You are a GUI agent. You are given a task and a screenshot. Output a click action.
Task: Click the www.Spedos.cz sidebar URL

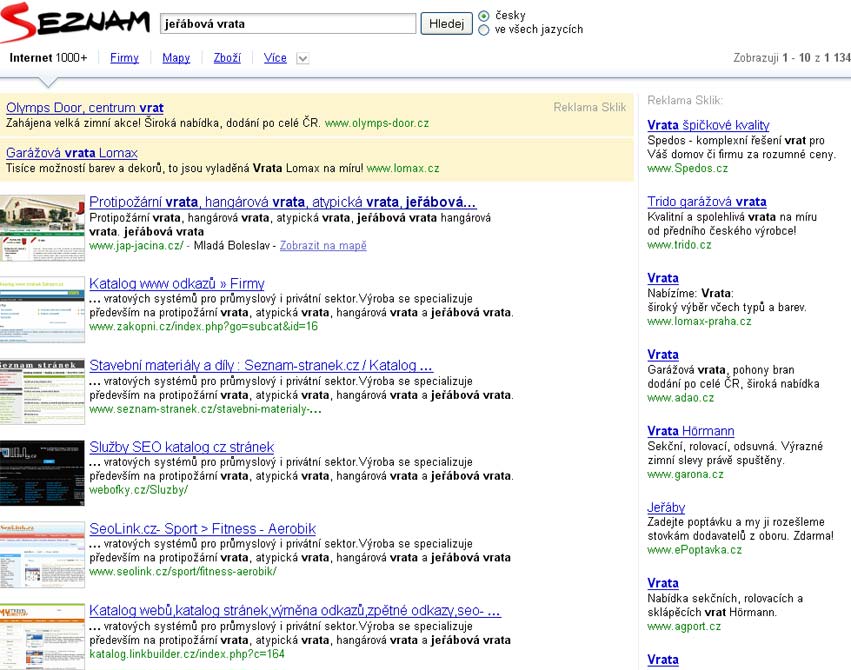[x=687, y=168]
